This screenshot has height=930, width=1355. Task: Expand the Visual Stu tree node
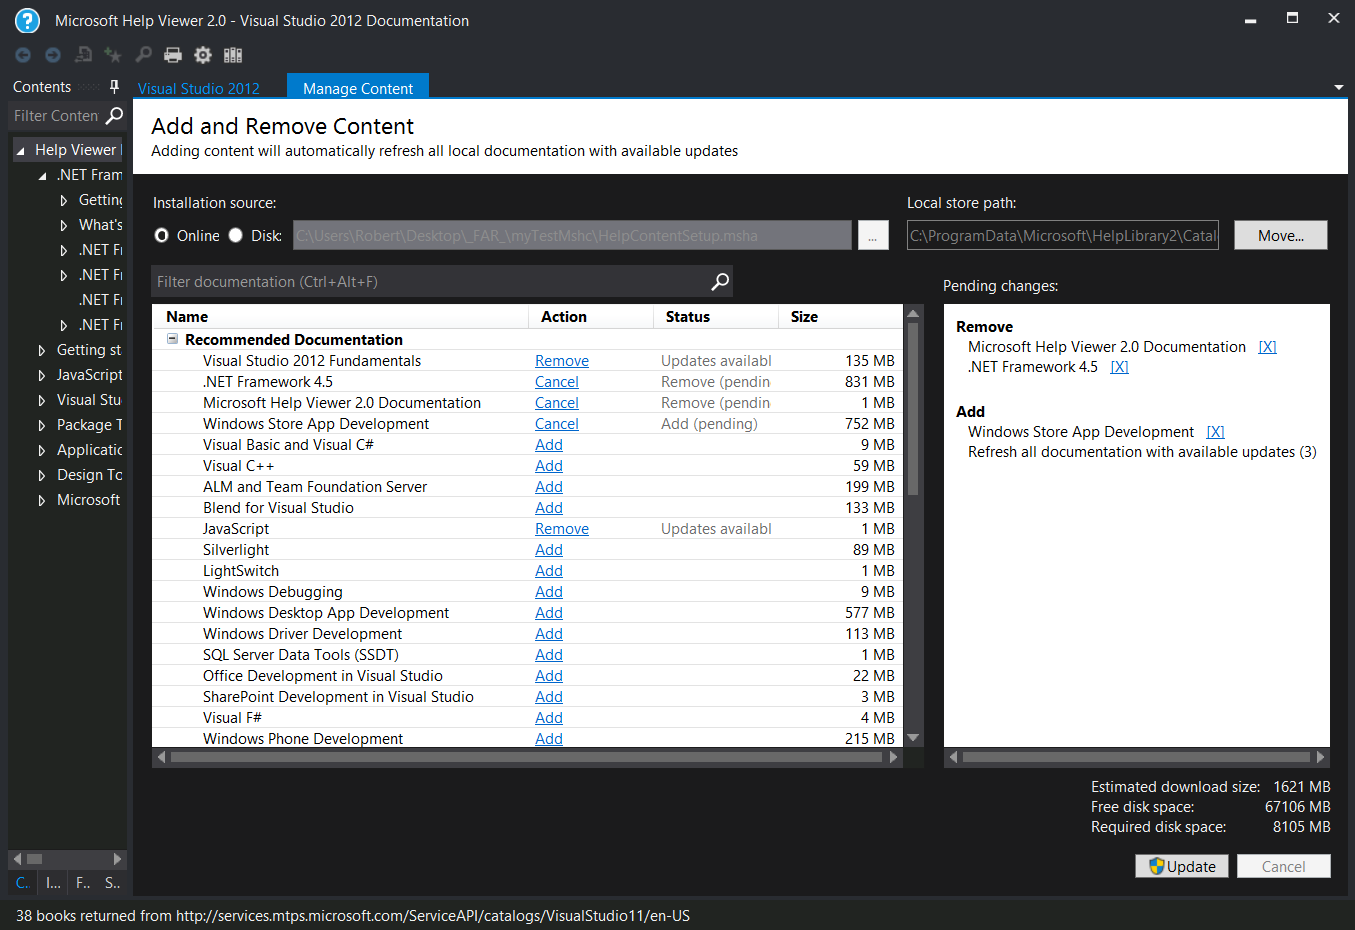42,400
